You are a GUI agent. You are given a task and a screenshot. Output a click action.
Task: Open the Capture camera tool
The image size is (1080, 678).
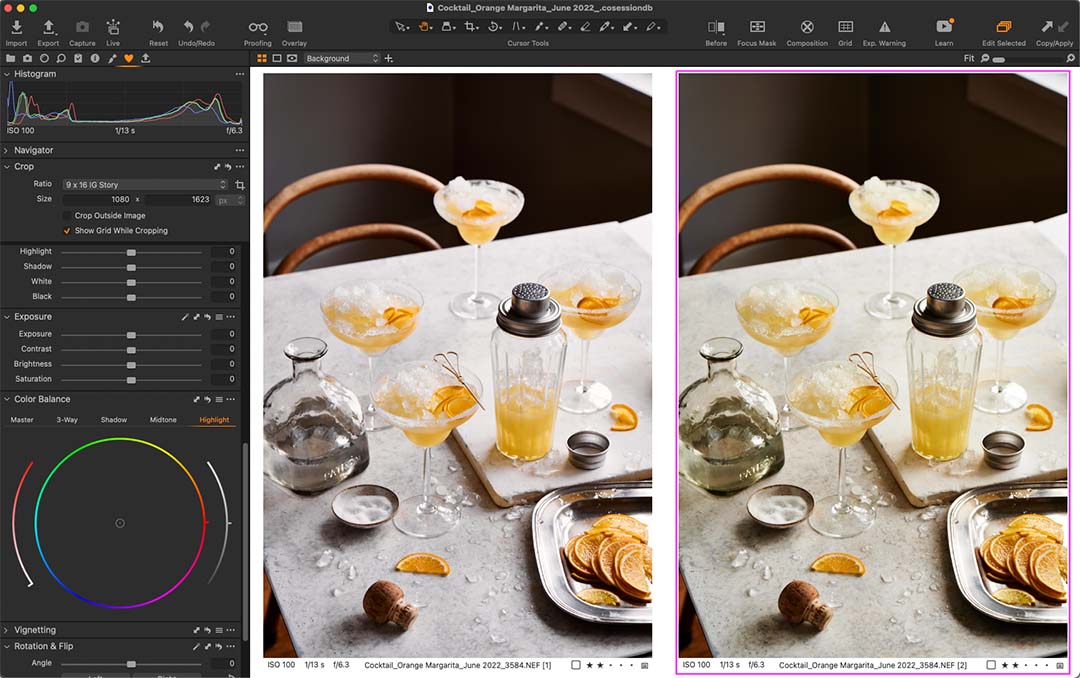82,27
